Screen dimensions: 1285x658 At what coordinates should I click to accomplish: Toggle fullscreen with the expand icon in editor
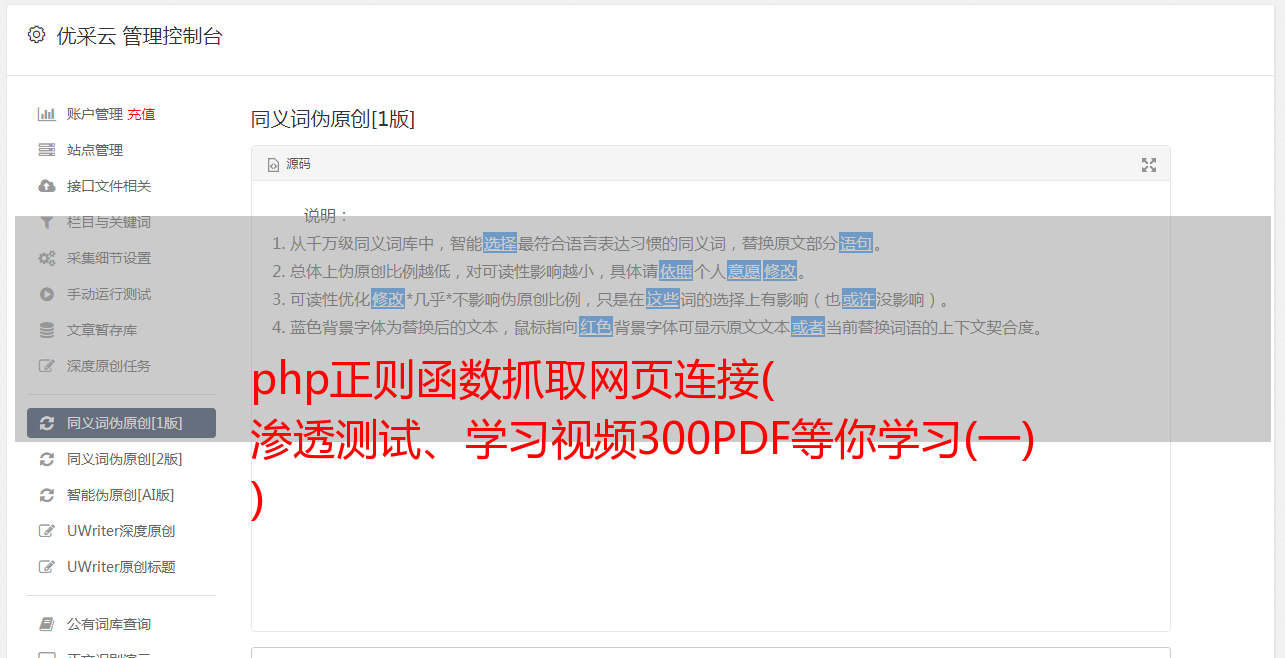pos(1148,165)
